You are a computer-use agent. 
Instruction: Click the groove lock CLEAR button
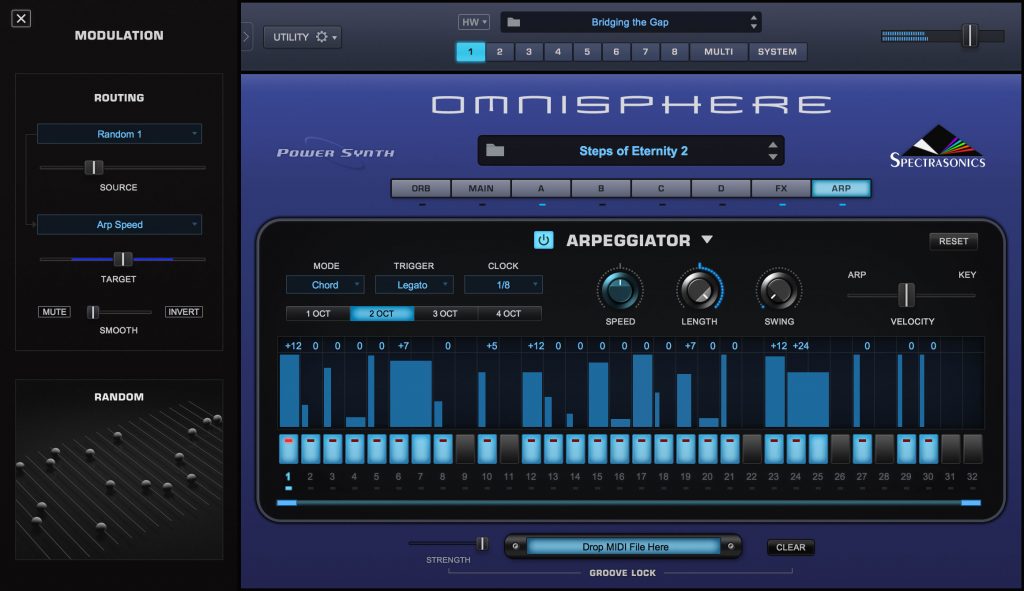[790, 547]
